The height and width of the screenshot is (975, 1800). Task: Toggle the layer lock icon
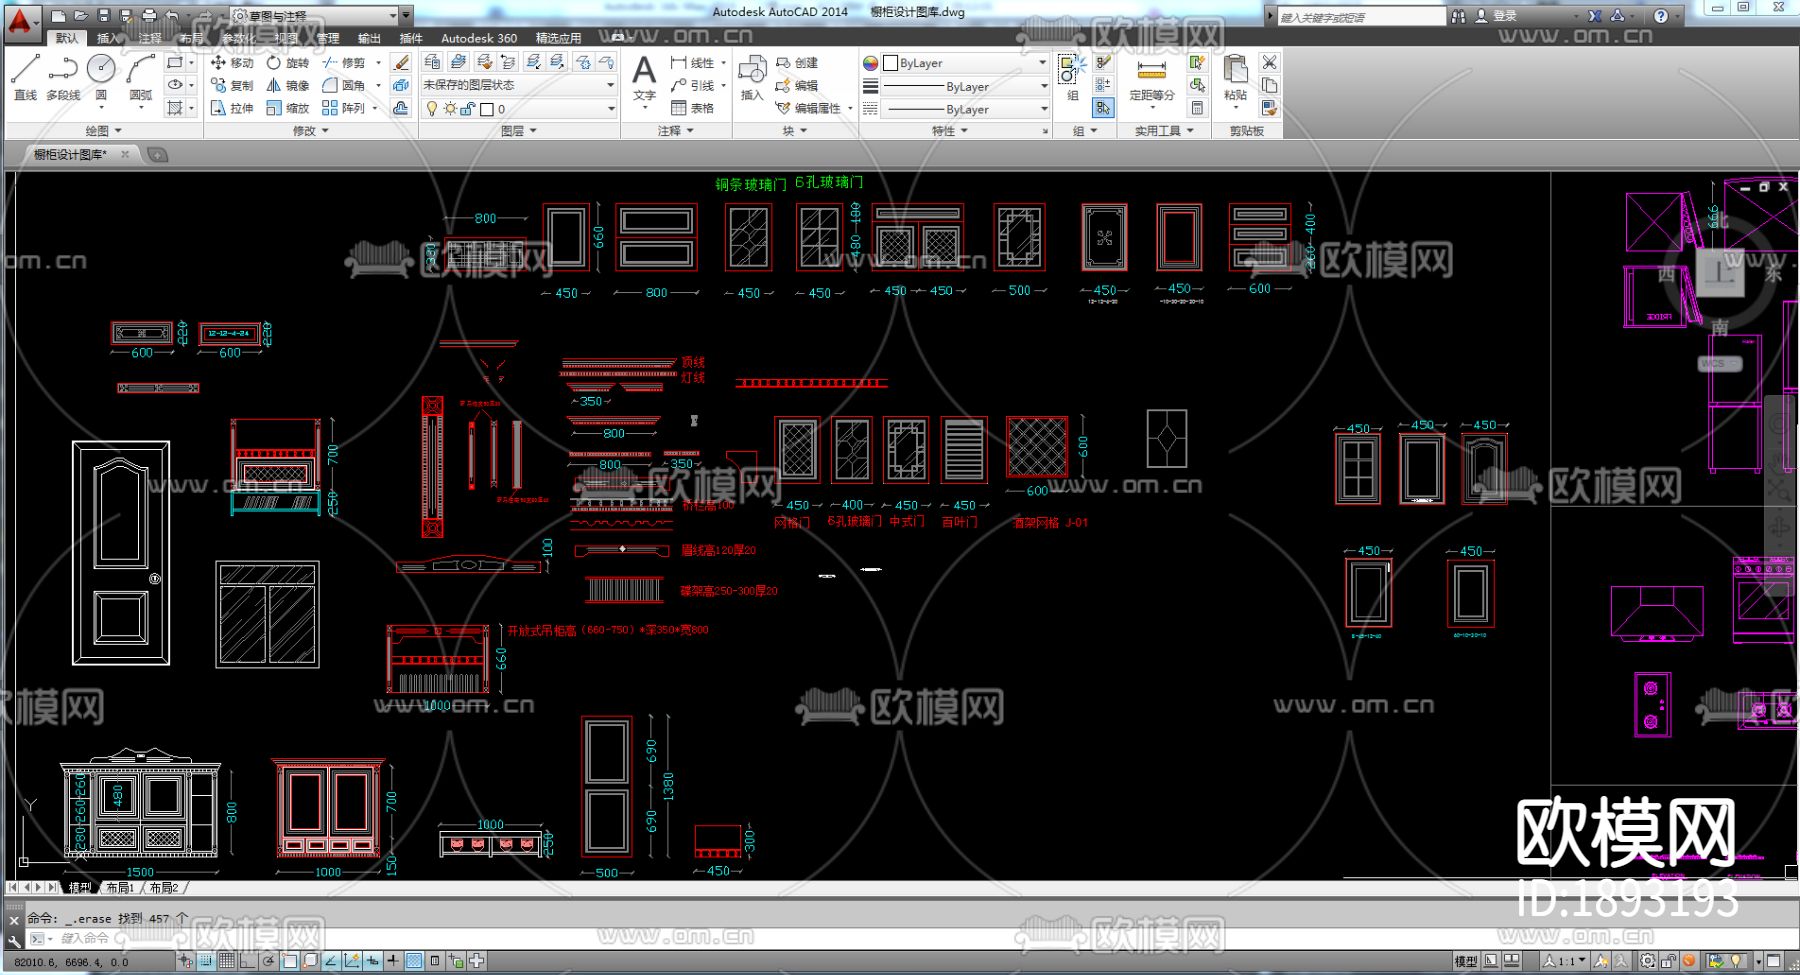pos(467,109)
